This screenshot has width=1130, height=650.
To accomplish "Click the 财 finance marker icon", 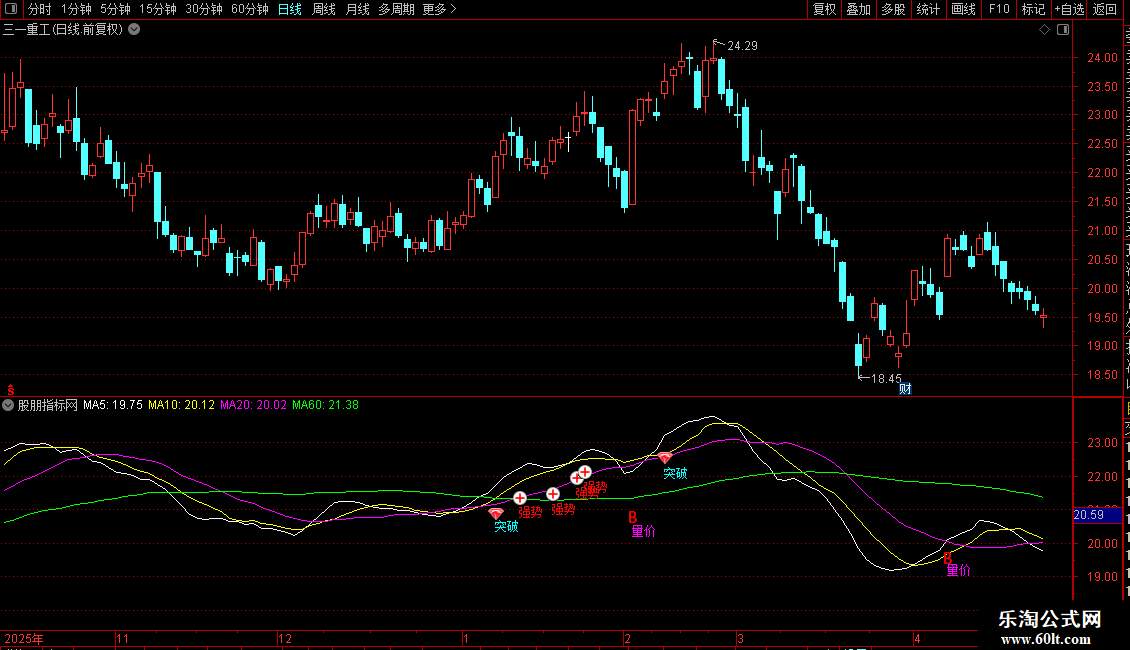I will (905, 389).
